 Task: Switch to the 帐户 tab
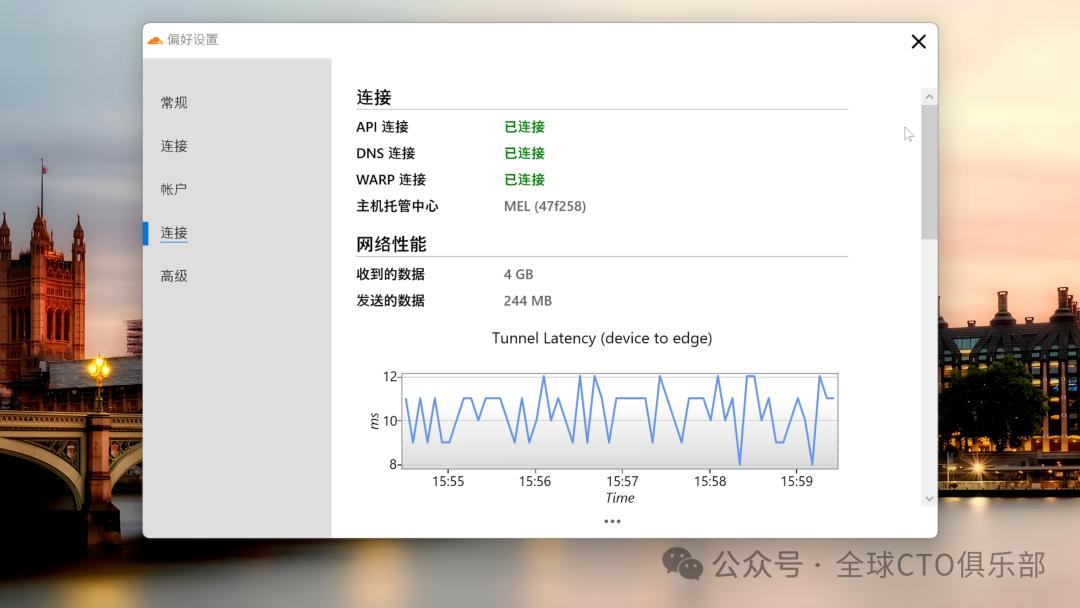174,189
